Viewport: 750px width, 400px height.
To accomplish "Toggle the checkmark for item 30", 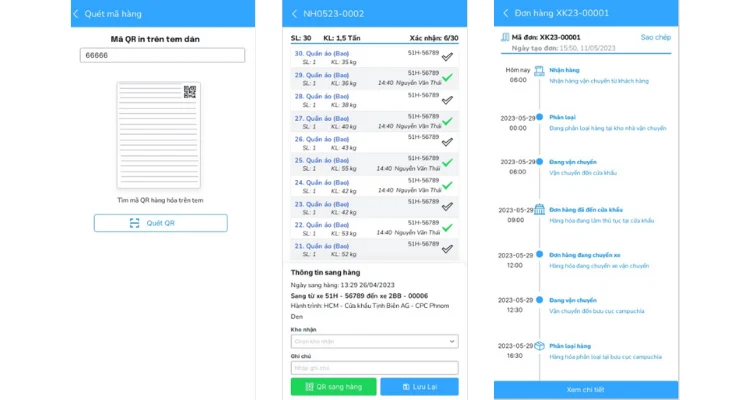I will [x=447, y=57].
